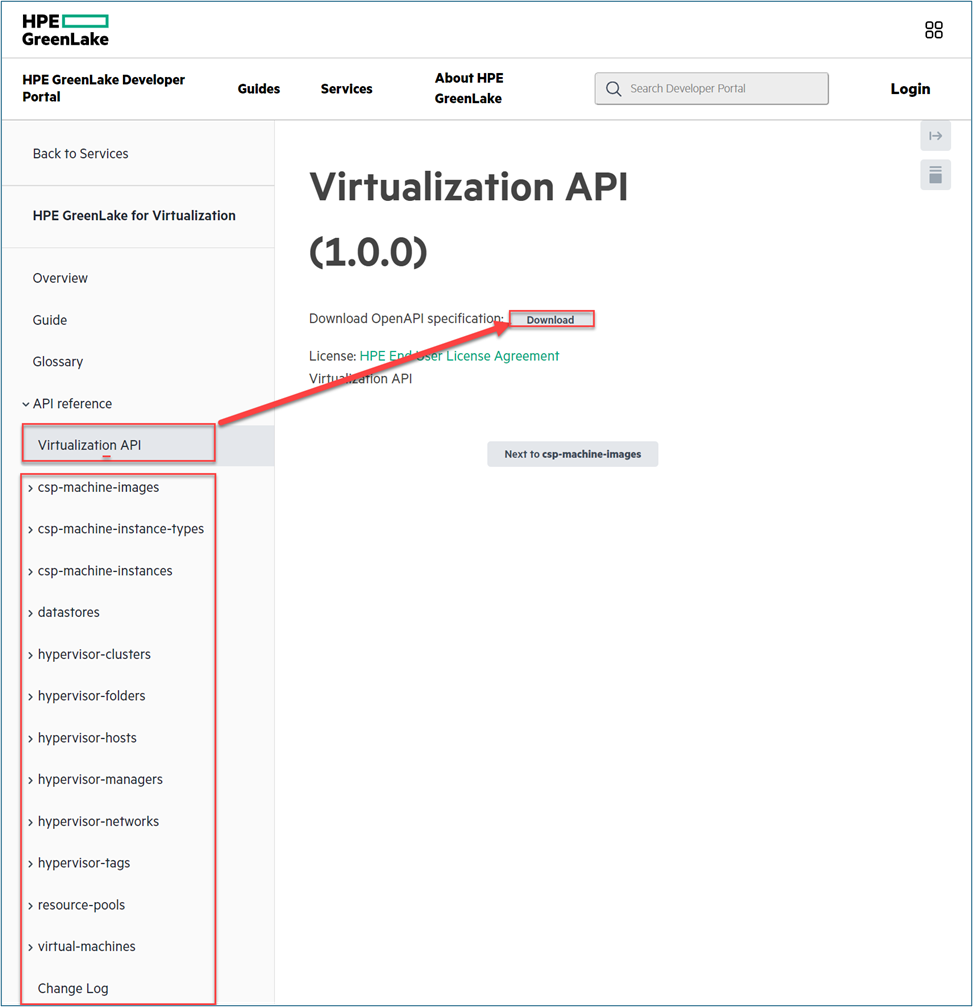This screenshot has width=973, height=1007.
Task: Open About HPE GreenLake menu
Action: click(x=469, y=88)
